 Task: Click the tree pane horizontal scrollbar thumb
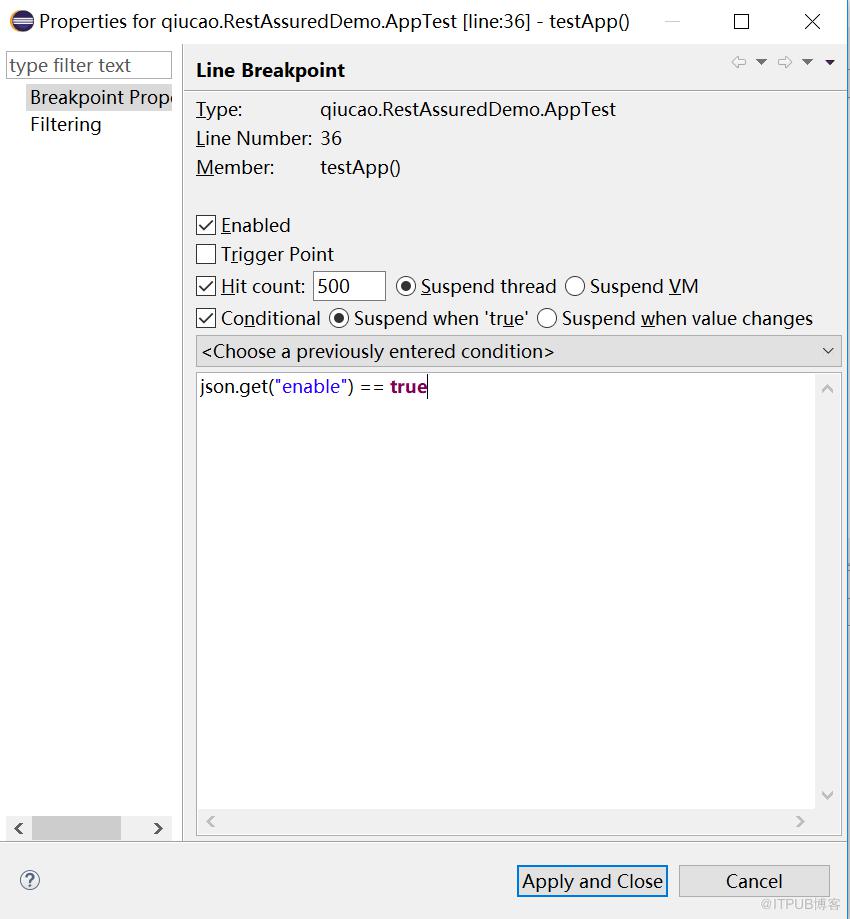76,828
